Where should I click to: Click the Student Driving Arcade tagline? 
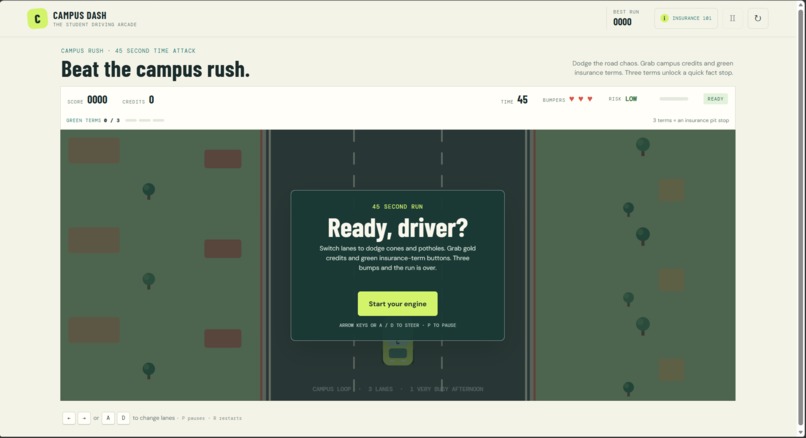pos(95,24)
